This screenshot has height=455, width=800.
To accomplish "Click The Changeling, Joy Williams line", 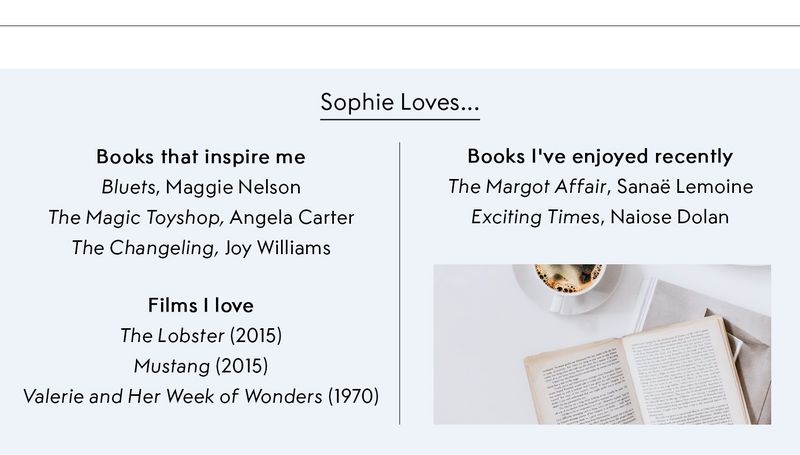I will pyautogui.click(x=201, y=248).
